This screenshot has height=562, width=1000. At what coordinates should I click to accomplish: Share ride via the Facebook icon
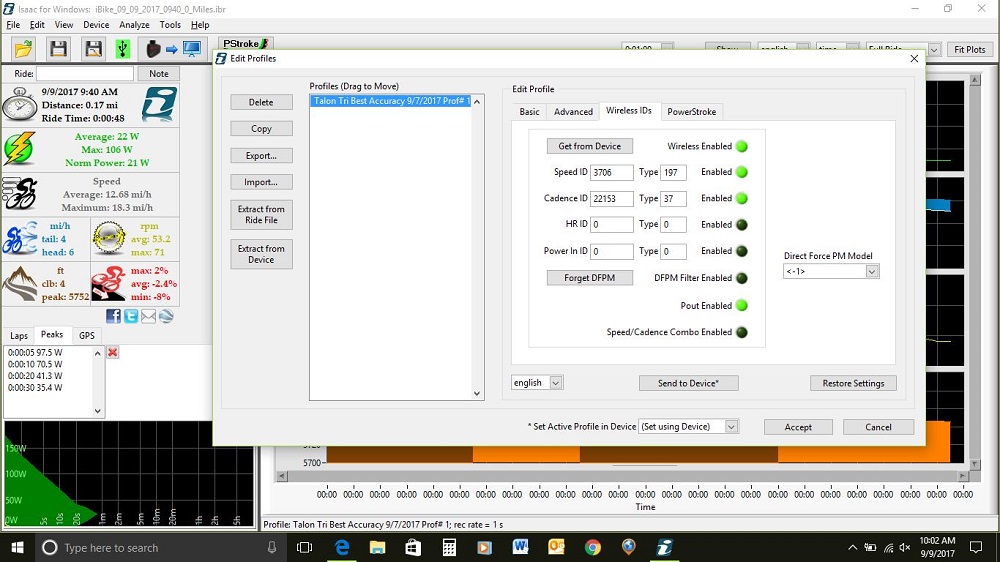pos(113,316)
